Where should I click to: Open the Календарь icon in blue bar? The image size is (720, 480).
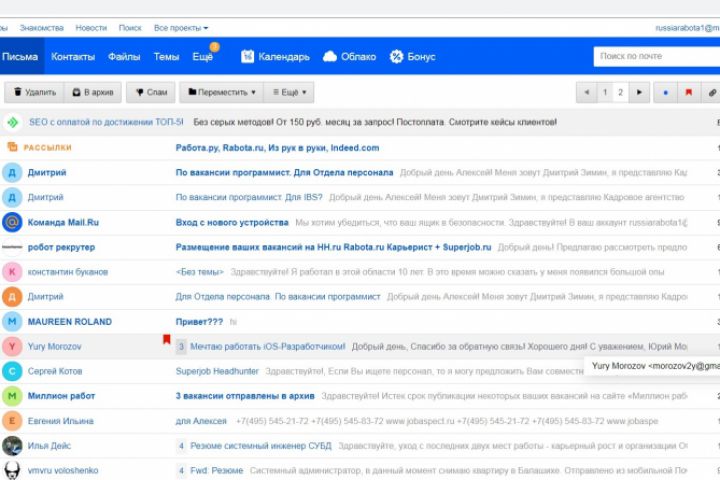click(248, 56)
